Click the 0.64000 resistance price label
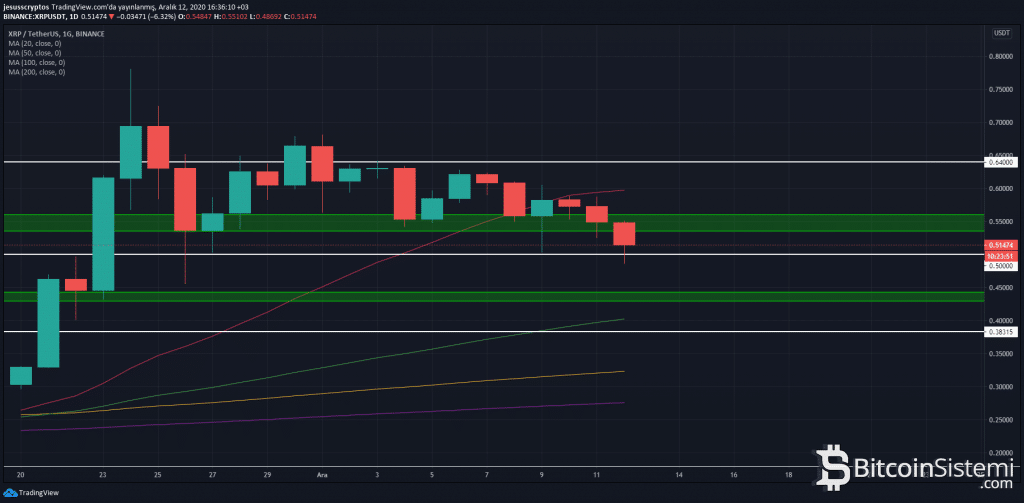Screen dimensions: 1024x503 pyautogui.click(x=1000, y=162)
